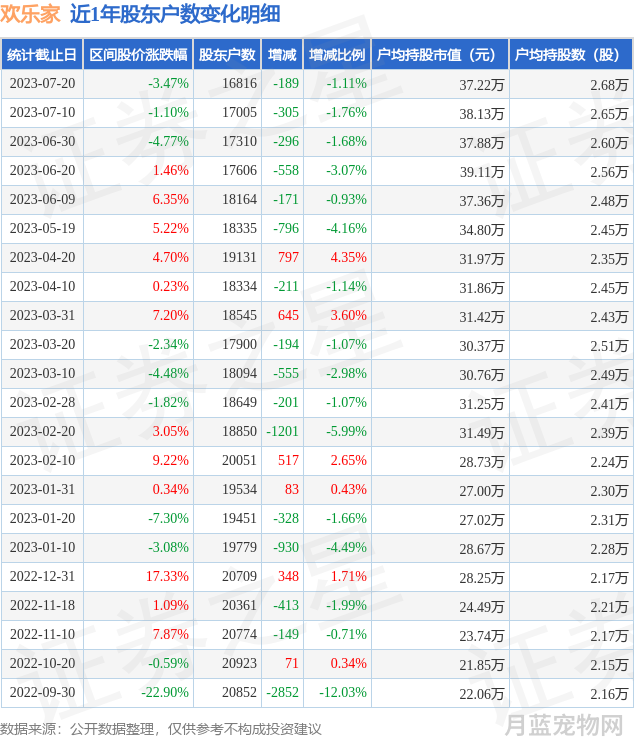Select the date cell 2023-06-09
634x738 pixels.
[x=42, y=200]
